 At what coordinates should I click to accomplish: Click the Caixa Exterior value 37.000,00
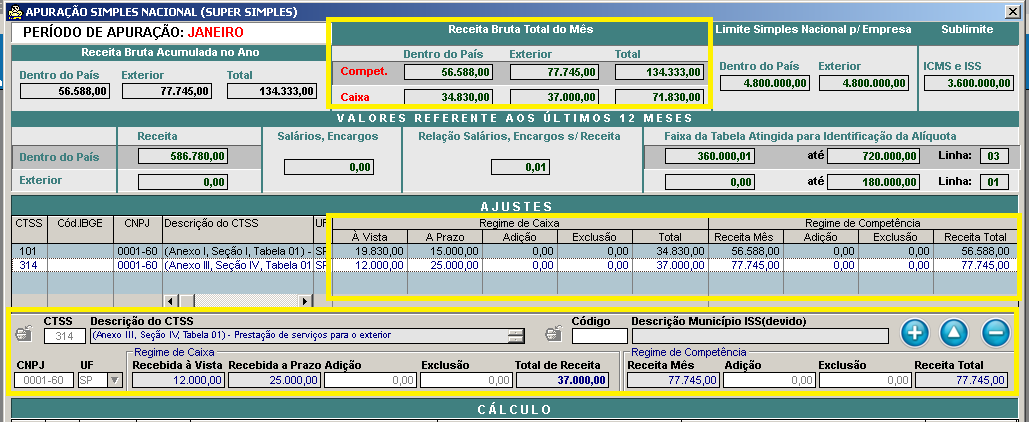pyautogui.click(x=553, y=97)
